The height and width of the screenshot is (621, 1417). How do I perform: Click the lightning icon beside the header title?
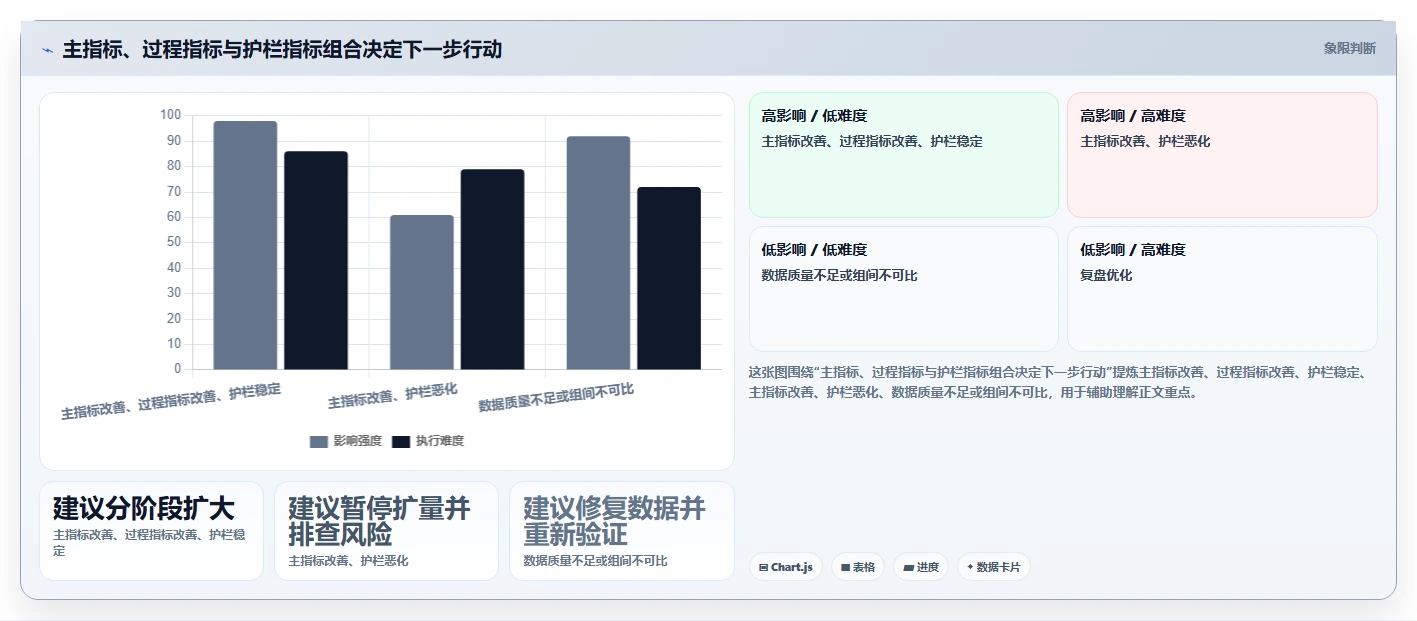click(x=47, y=49)
